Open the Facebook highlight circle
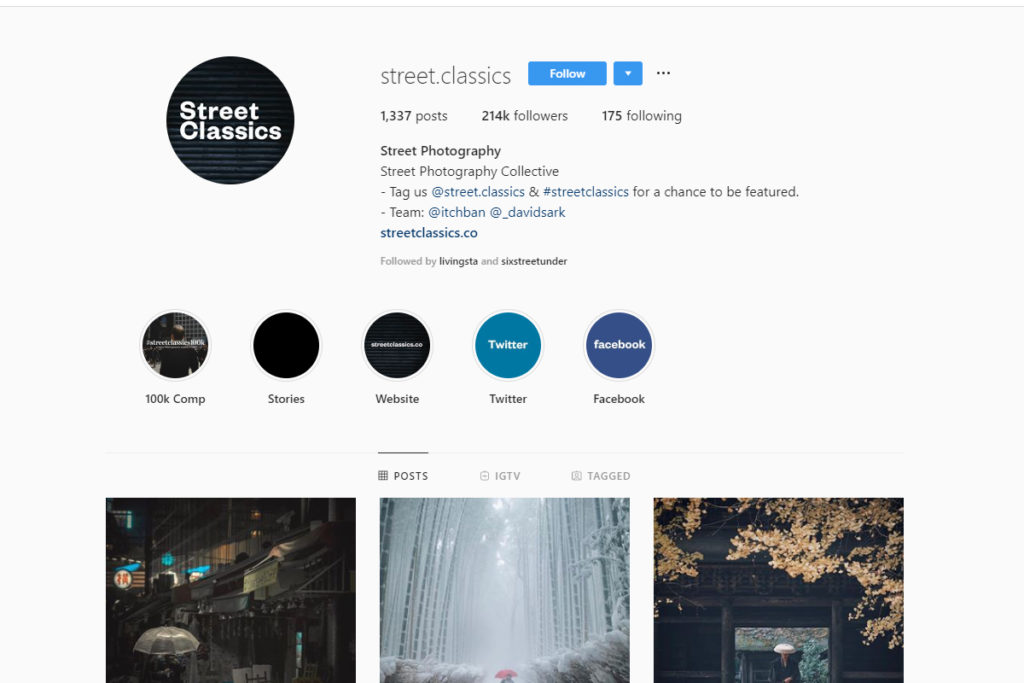This screenshot has height=683, width=1024. (619, 345)
